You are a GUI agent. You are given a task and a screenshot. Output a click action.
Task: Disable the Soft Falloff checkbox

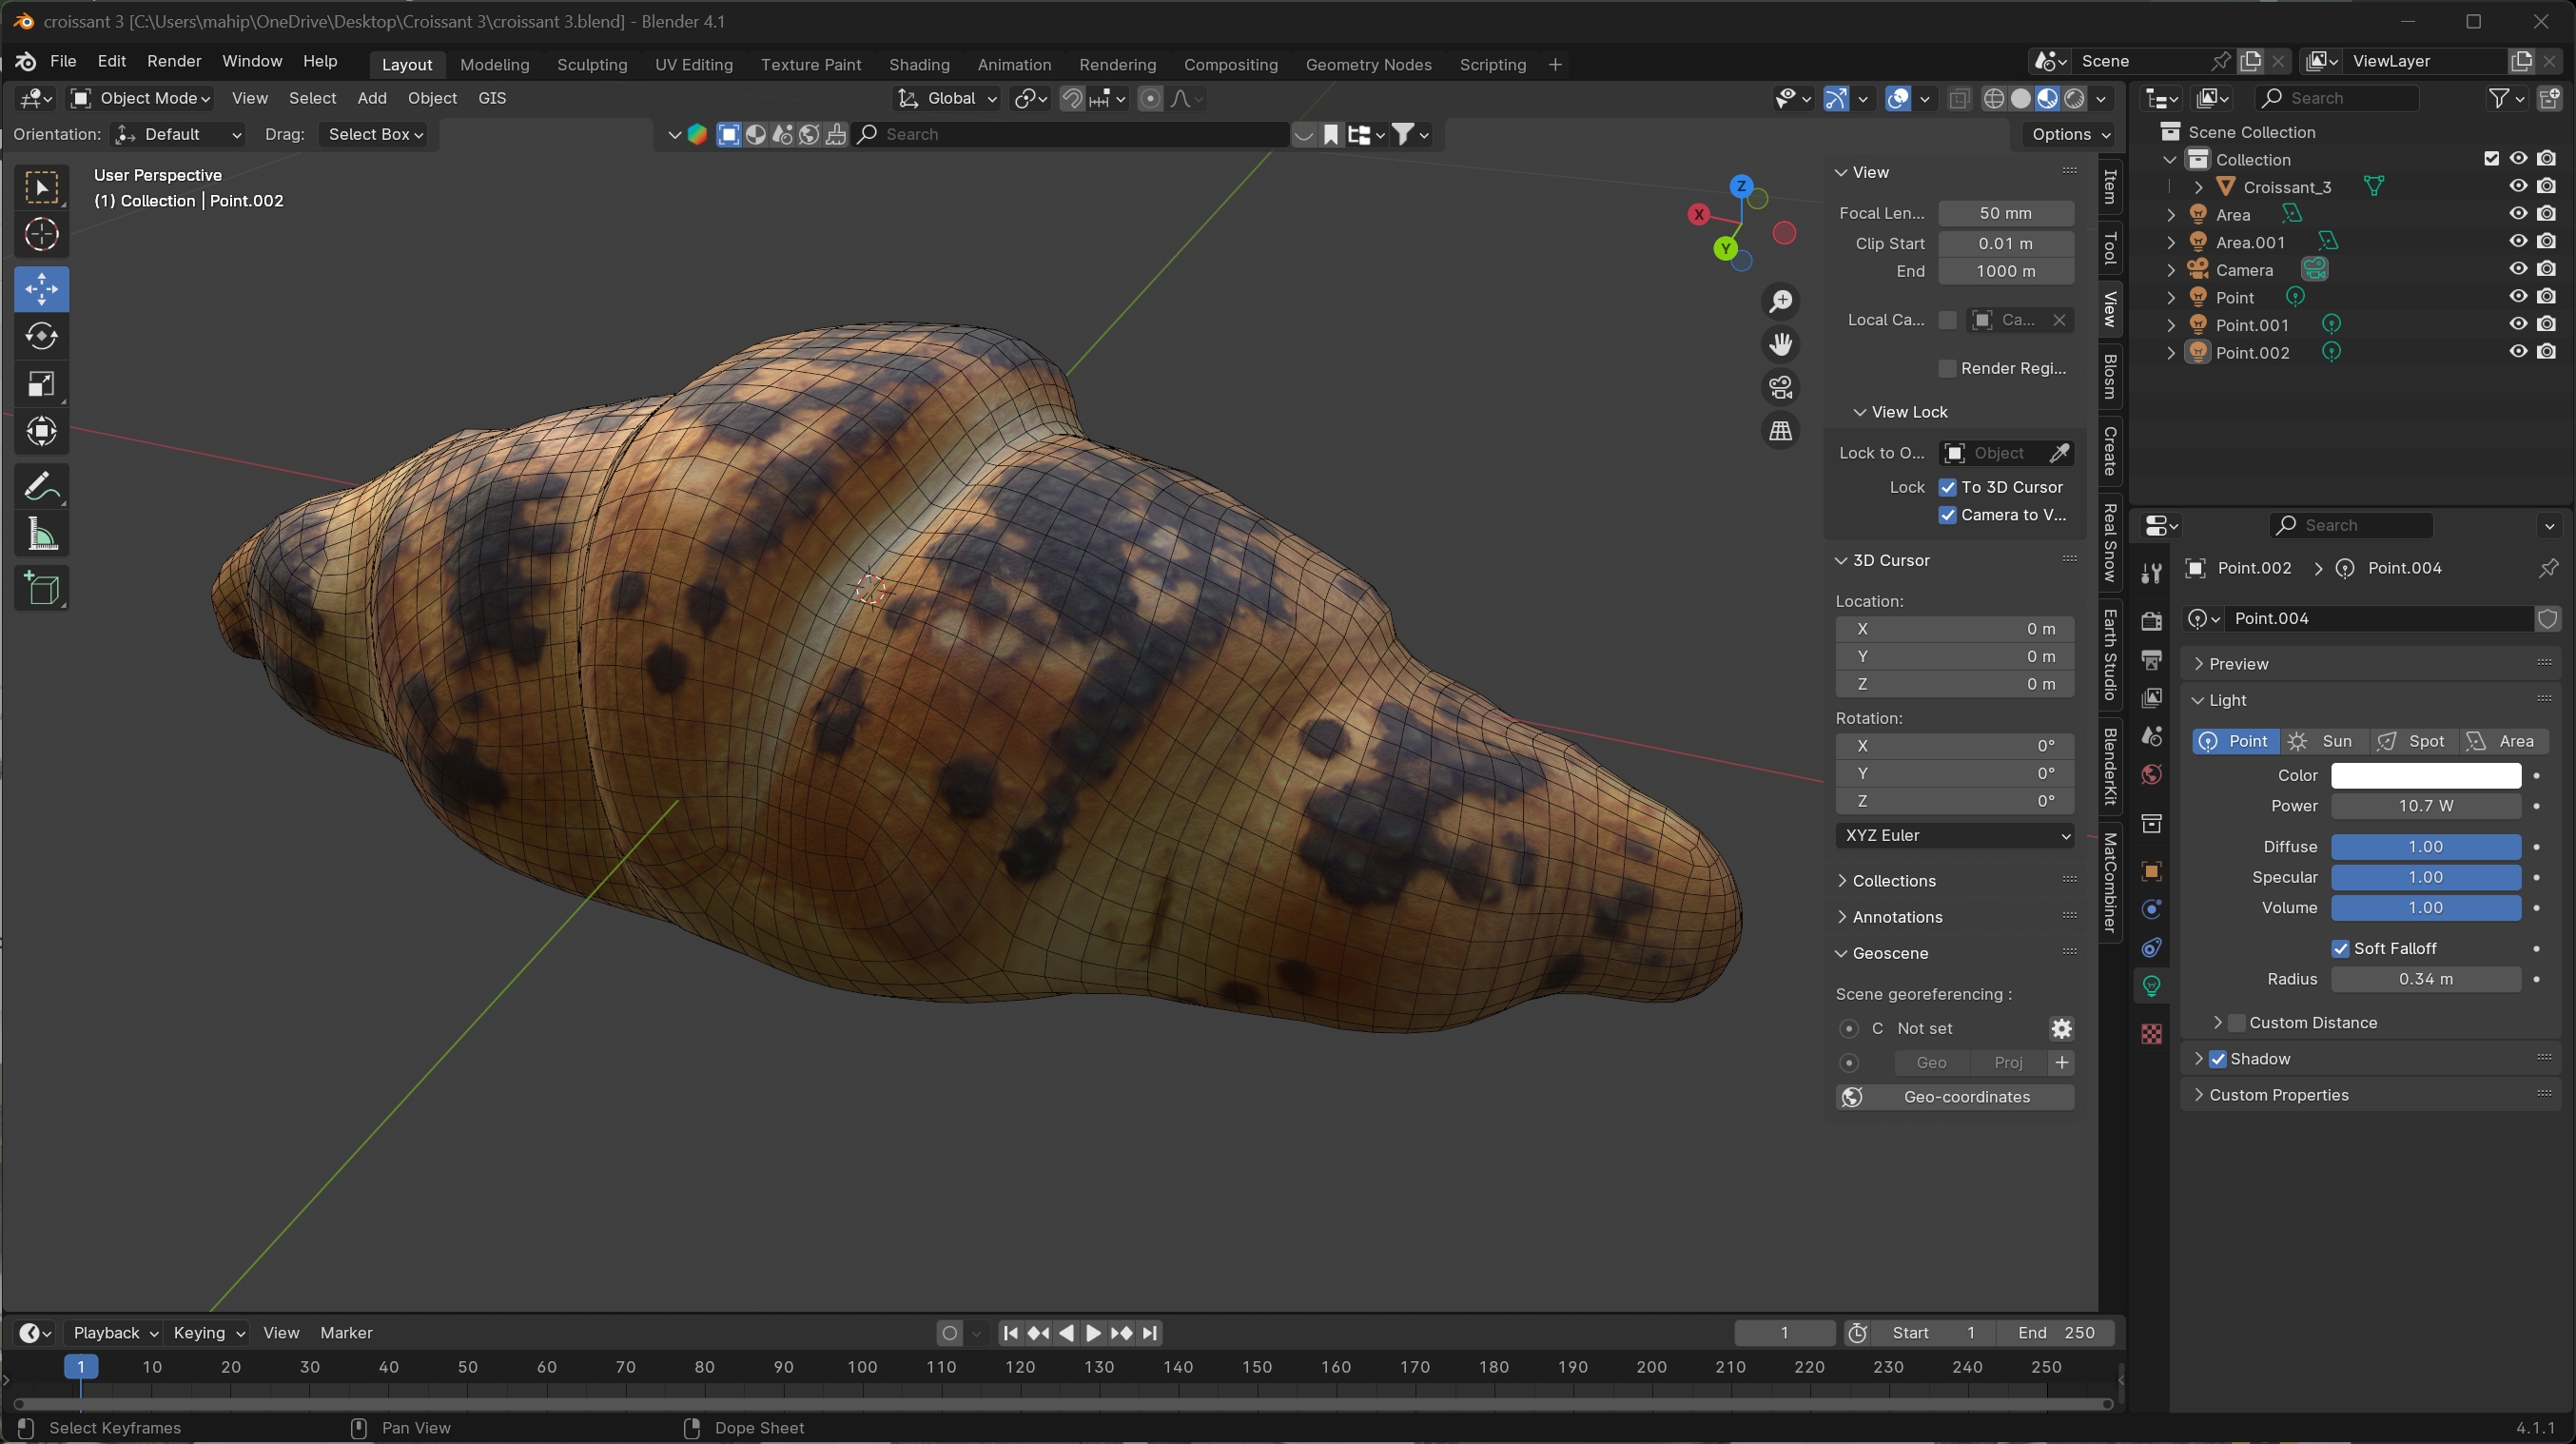pyautogui.click(x=2340, y=948)
